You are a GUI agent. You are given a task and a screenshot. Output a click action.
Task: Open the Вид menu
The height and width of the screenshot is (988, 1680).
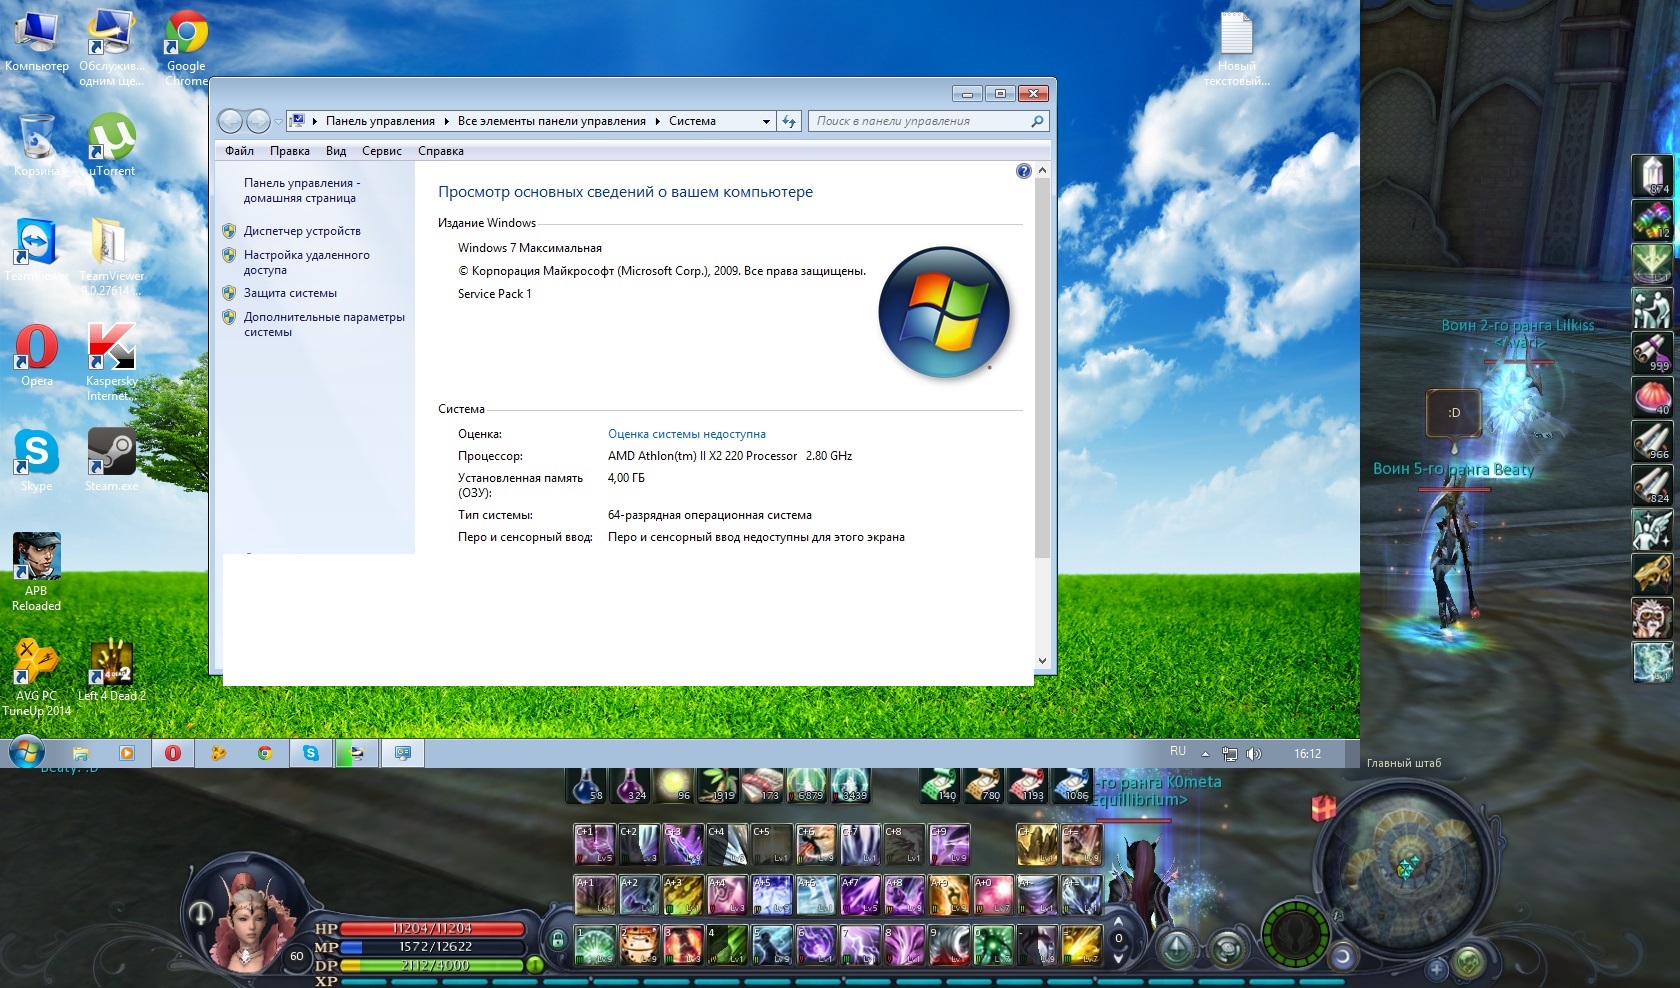click(x=336, y=151)
